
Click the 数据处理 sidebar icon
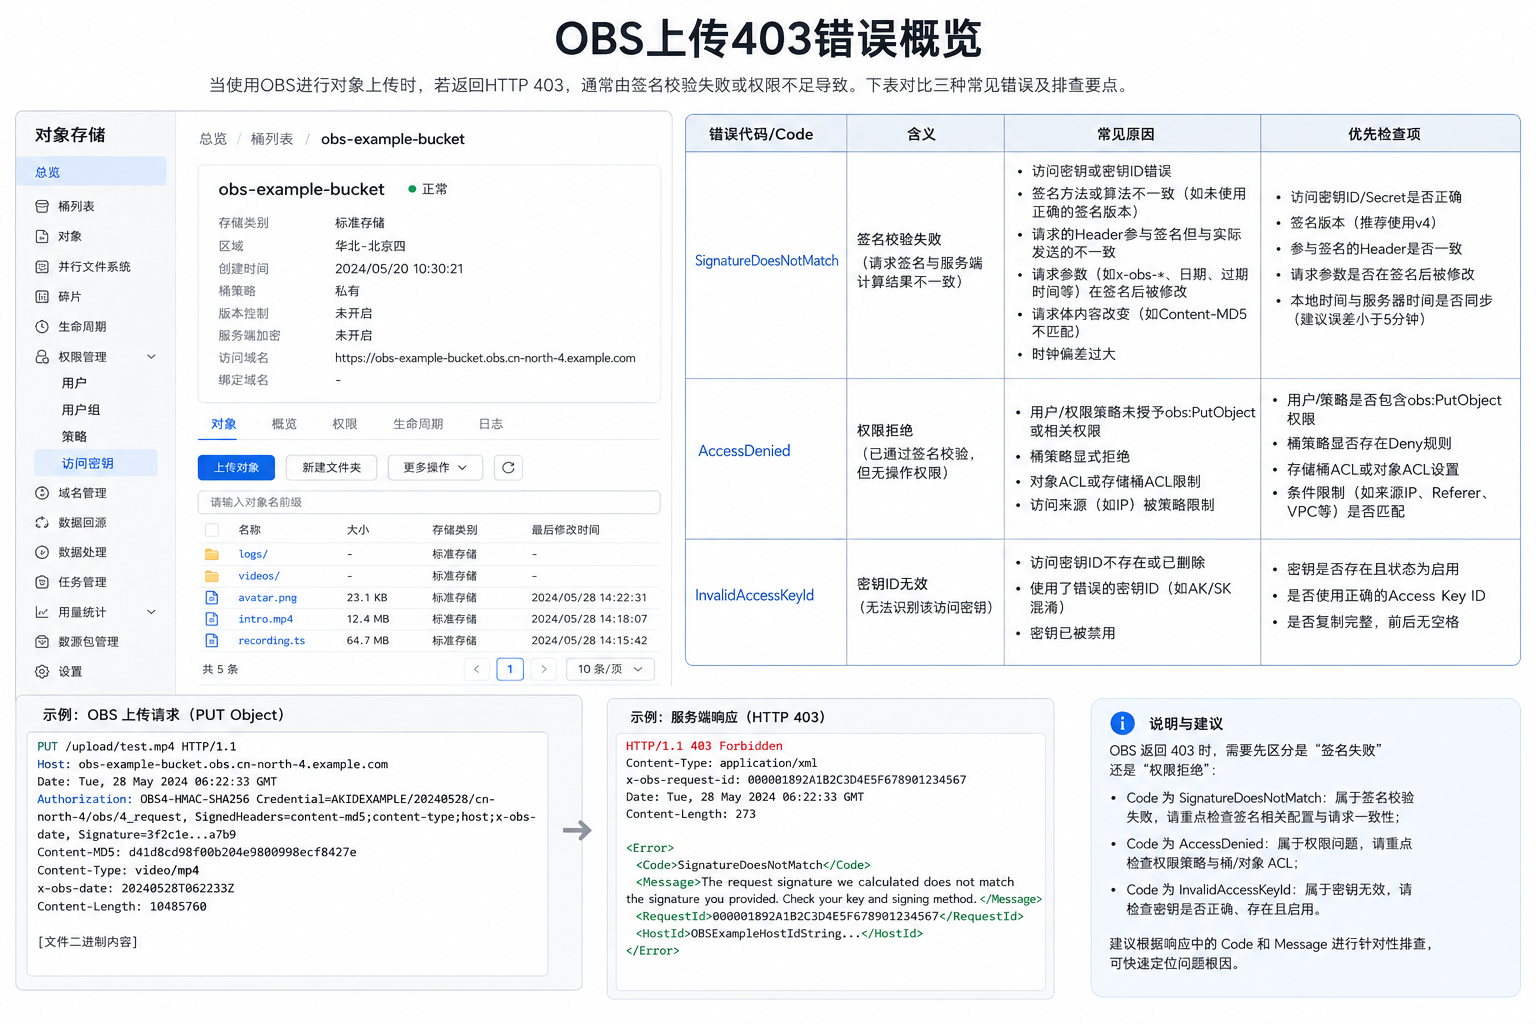42,552
